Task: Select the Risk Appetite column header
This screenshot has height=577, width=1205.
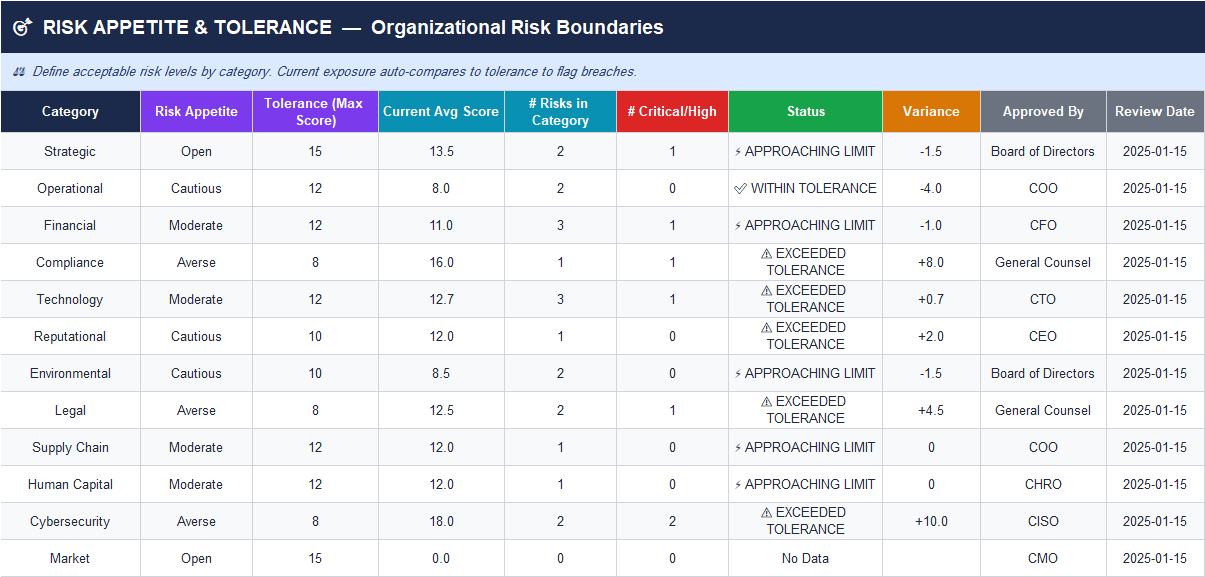Action: 196,111
